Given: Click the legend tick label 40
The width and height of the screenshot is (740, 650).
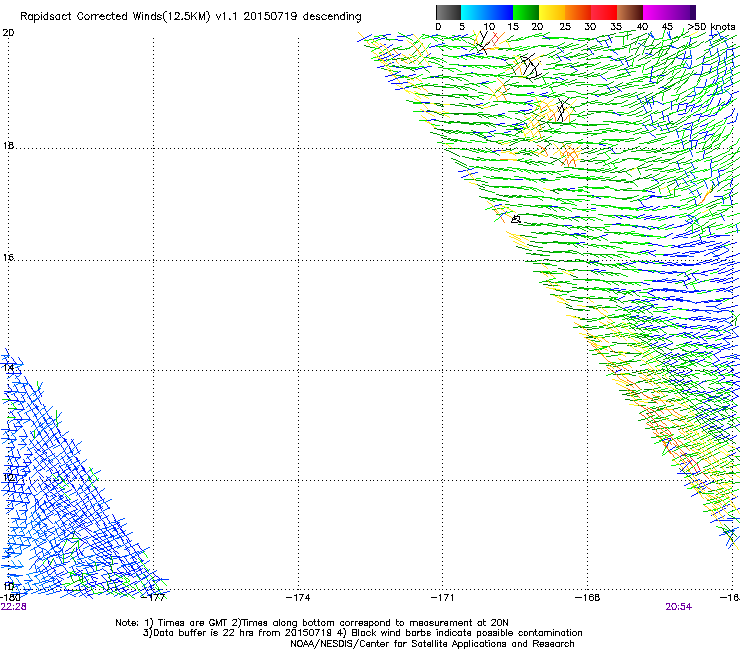Looking at the screenshot, I should pos(642,27).
